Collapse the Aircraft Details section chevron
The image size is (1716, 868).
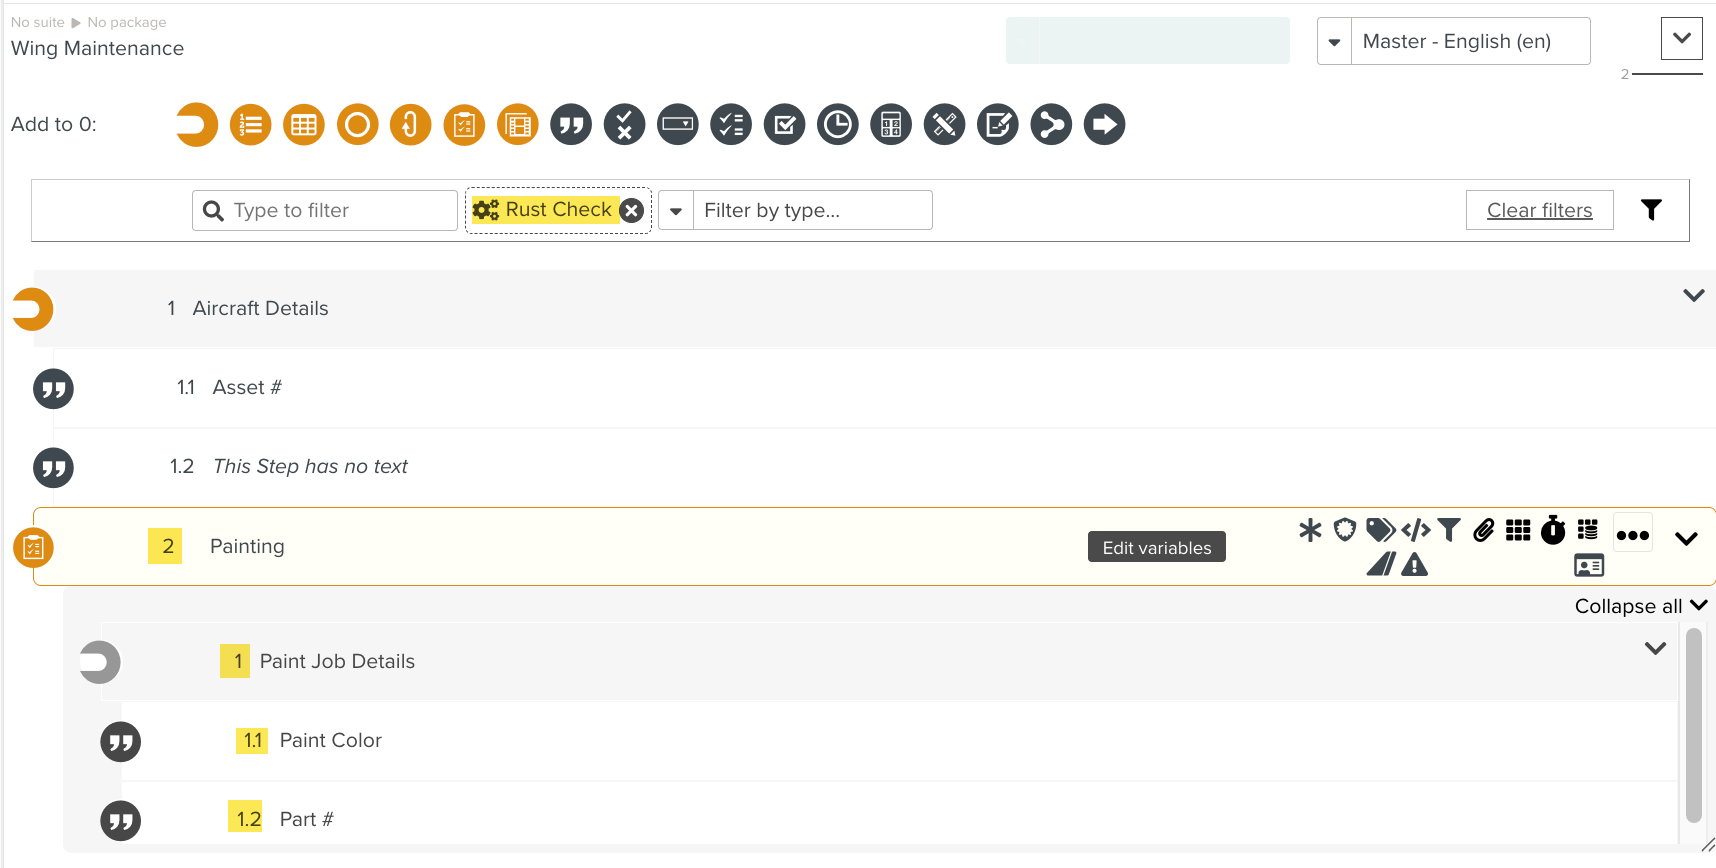pyautogui.click(x=1694, y=295)
